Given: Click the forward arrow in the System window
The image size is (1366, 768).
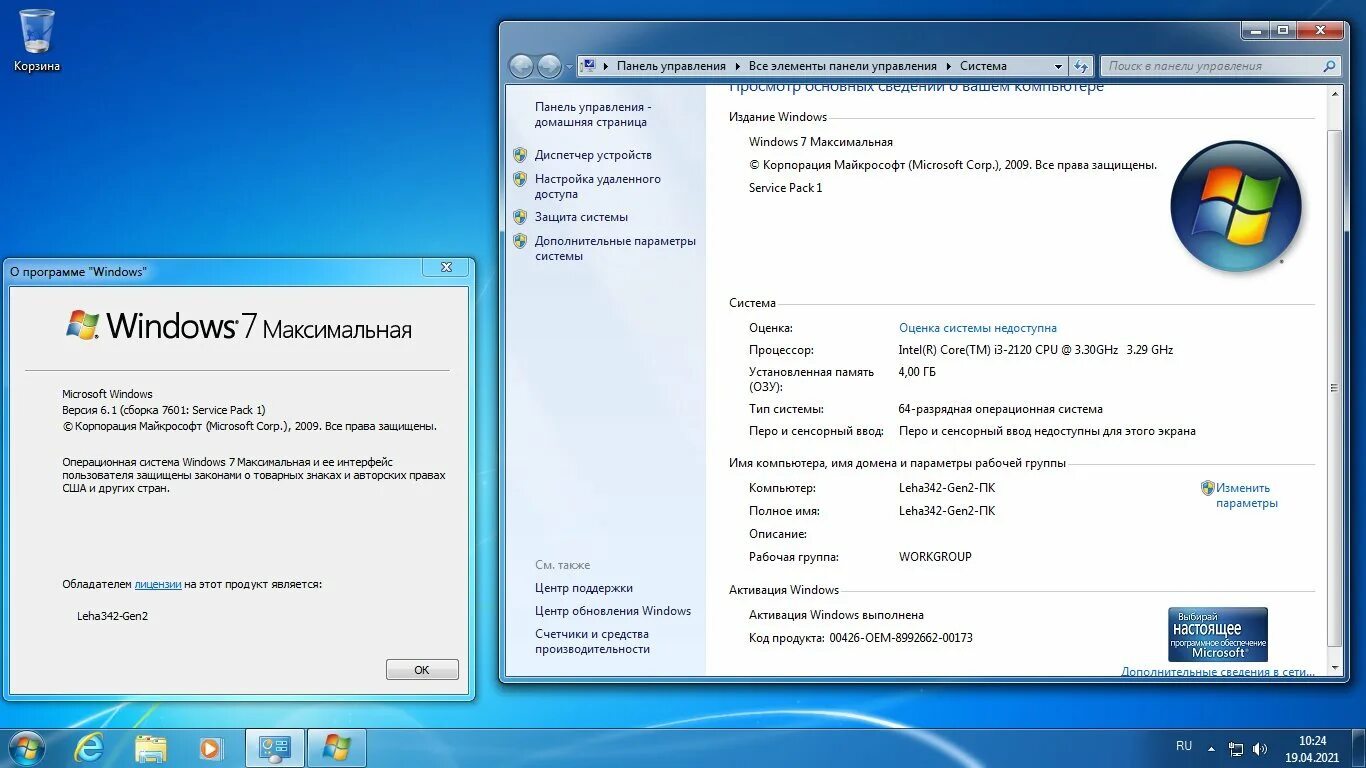Looking at the screenshot, I should pos(549,66).
